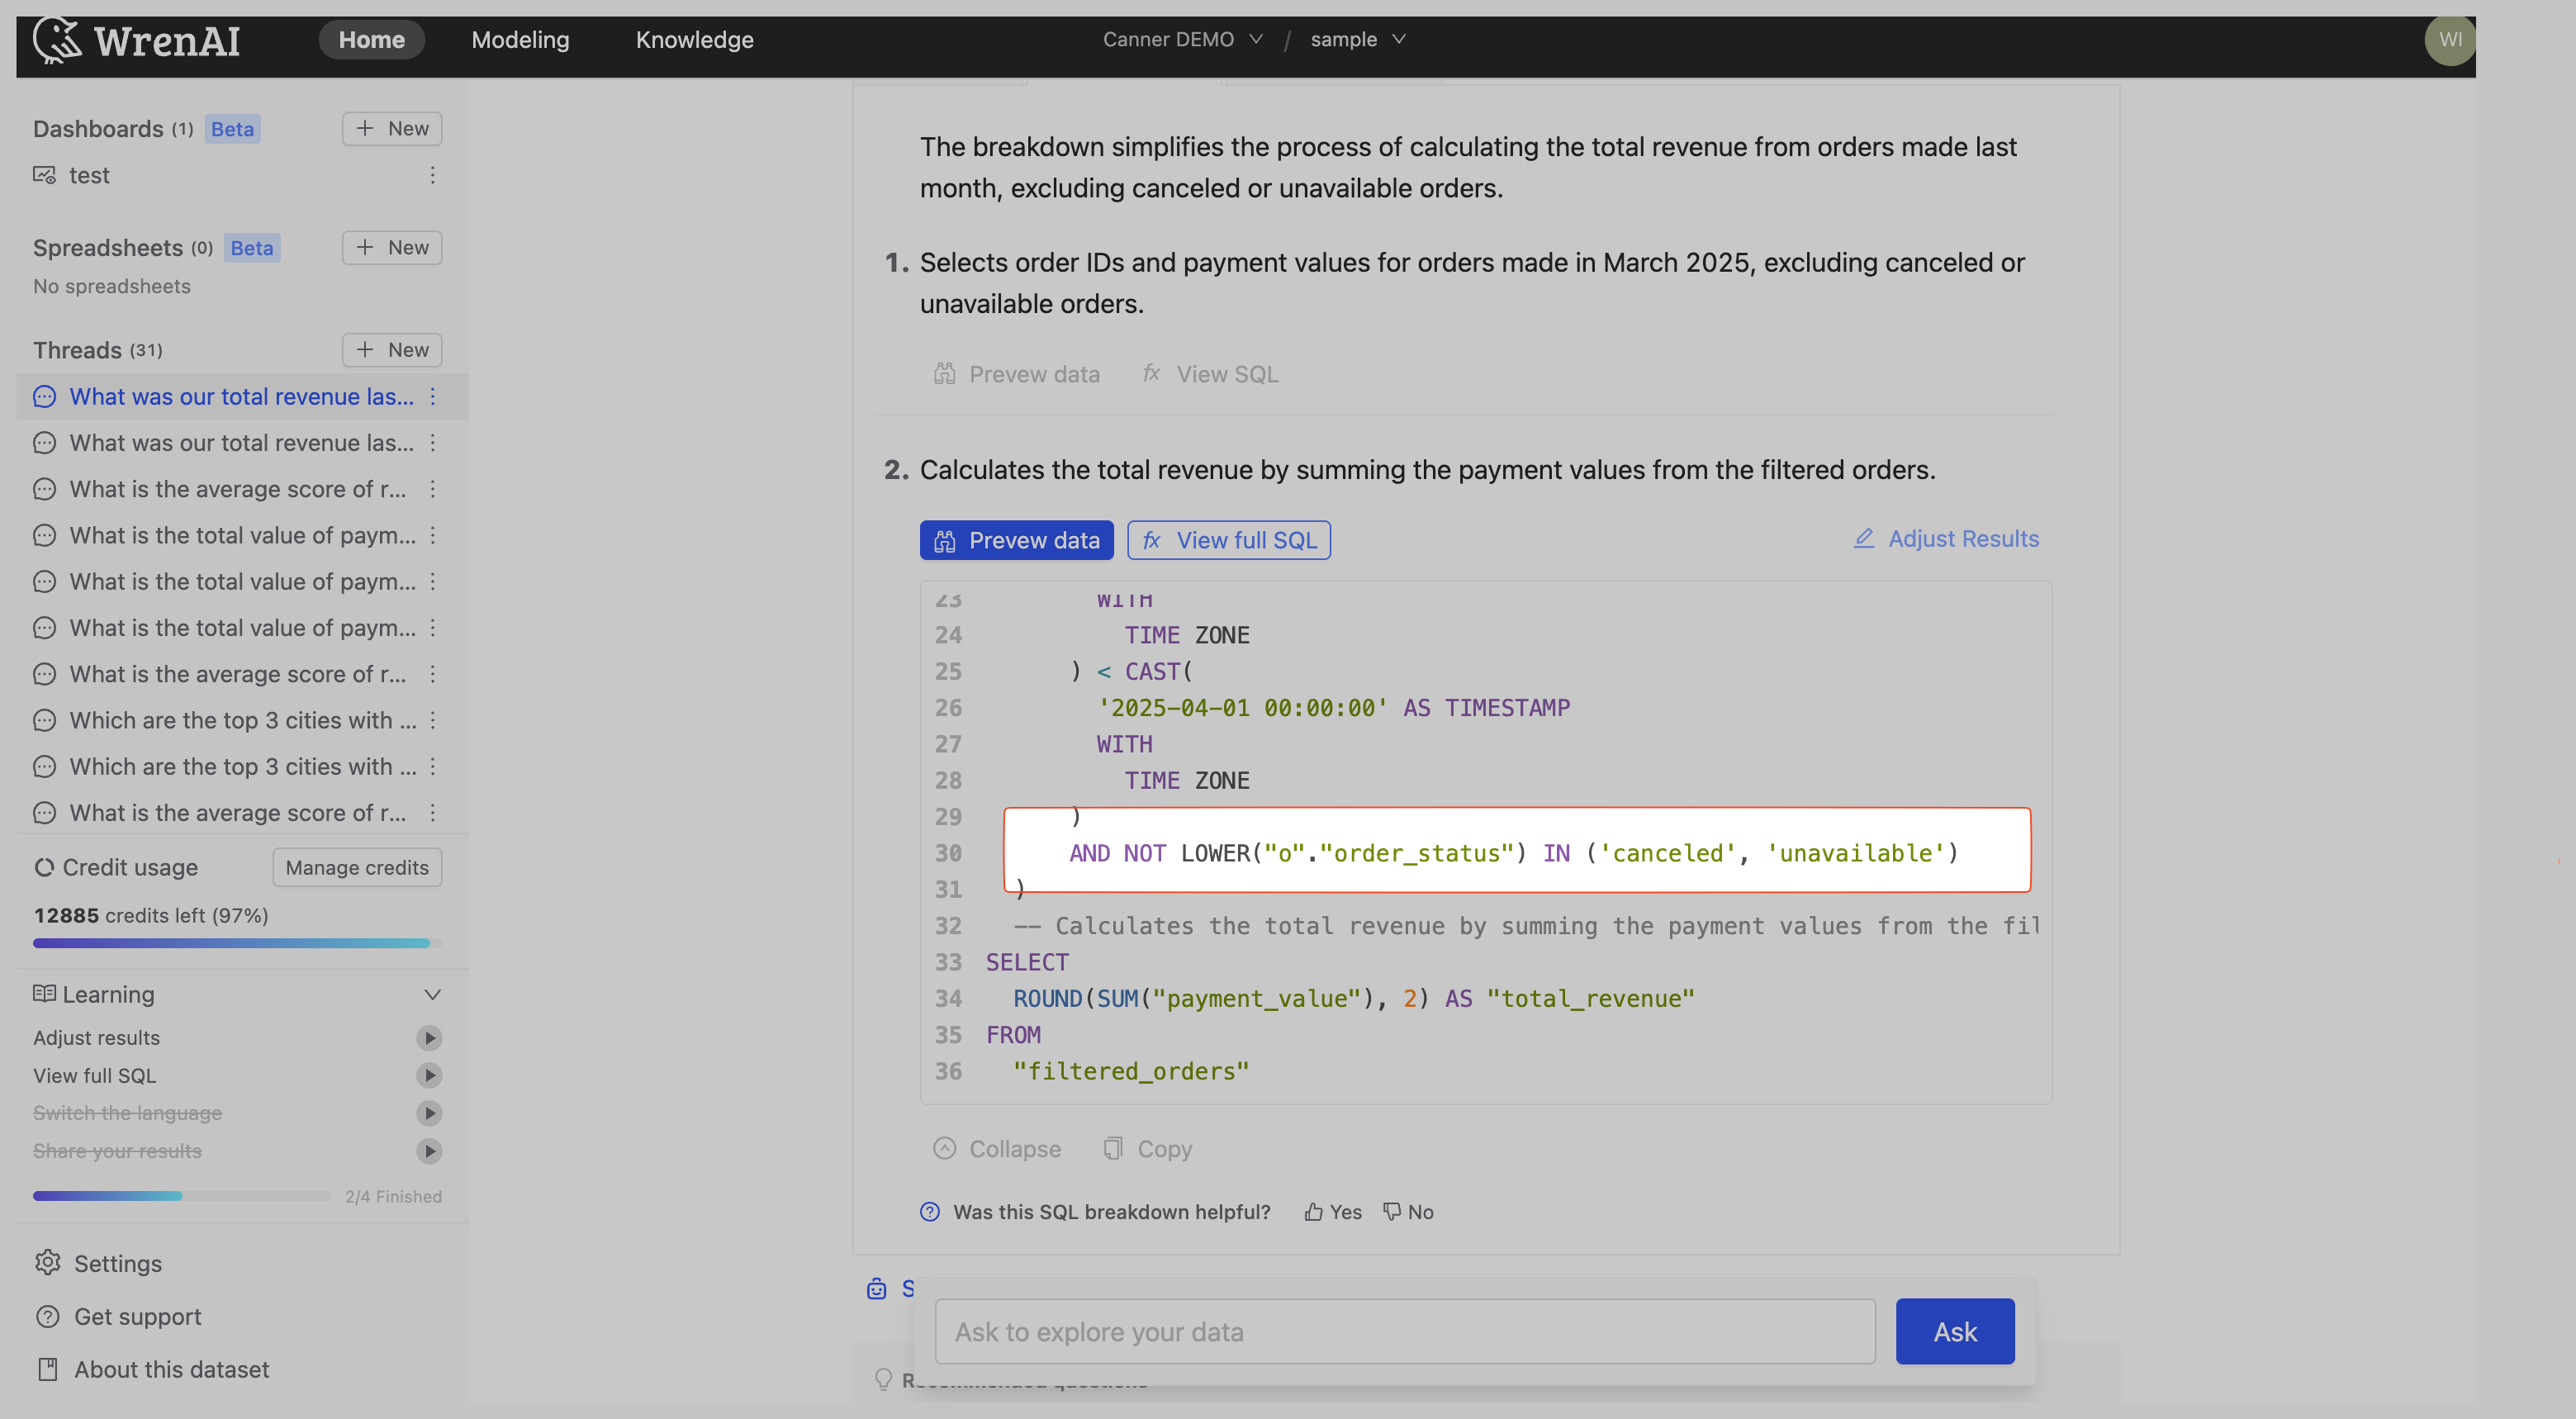Screen dimensions: 2576x1419
Task: Click the About this dataset book icon
Action: pos(47,1369)
